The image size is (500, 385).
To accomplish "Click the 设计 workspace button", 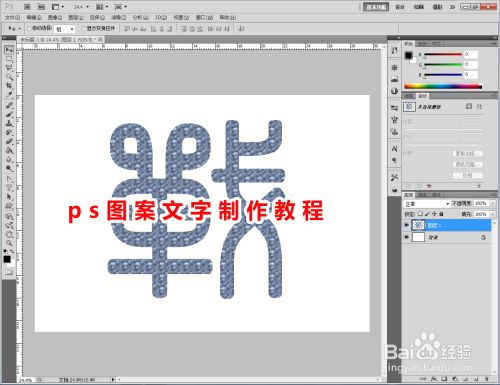I will pyautogui.click(x=399, y=7).
